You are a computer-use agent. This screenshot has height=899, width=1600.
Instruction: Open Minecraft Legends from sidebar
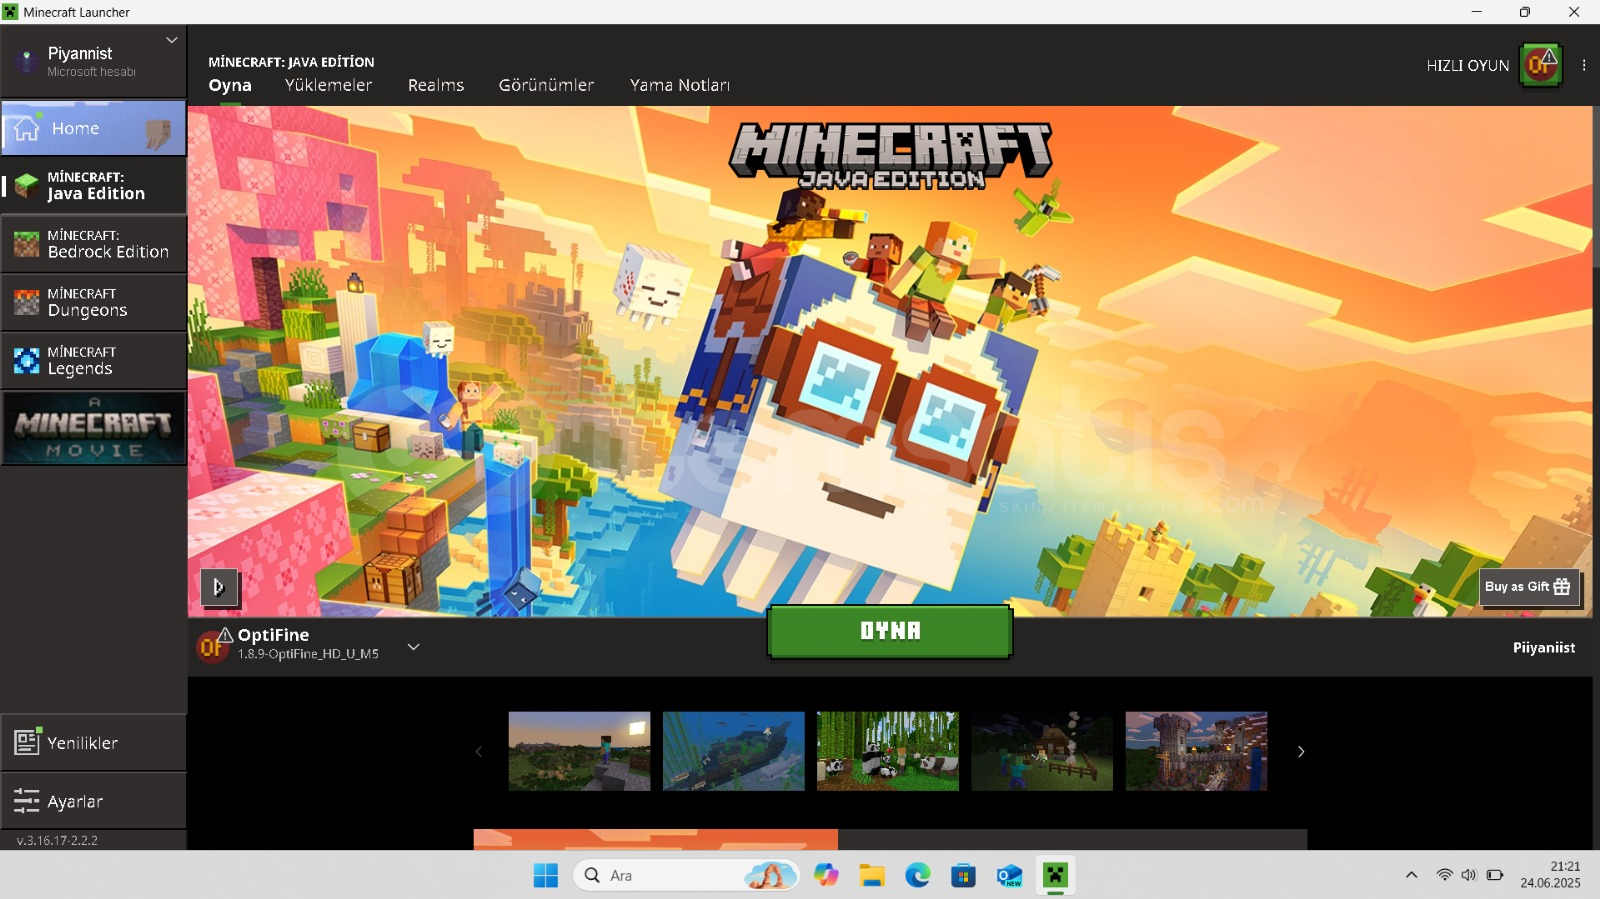pos(93,360)
